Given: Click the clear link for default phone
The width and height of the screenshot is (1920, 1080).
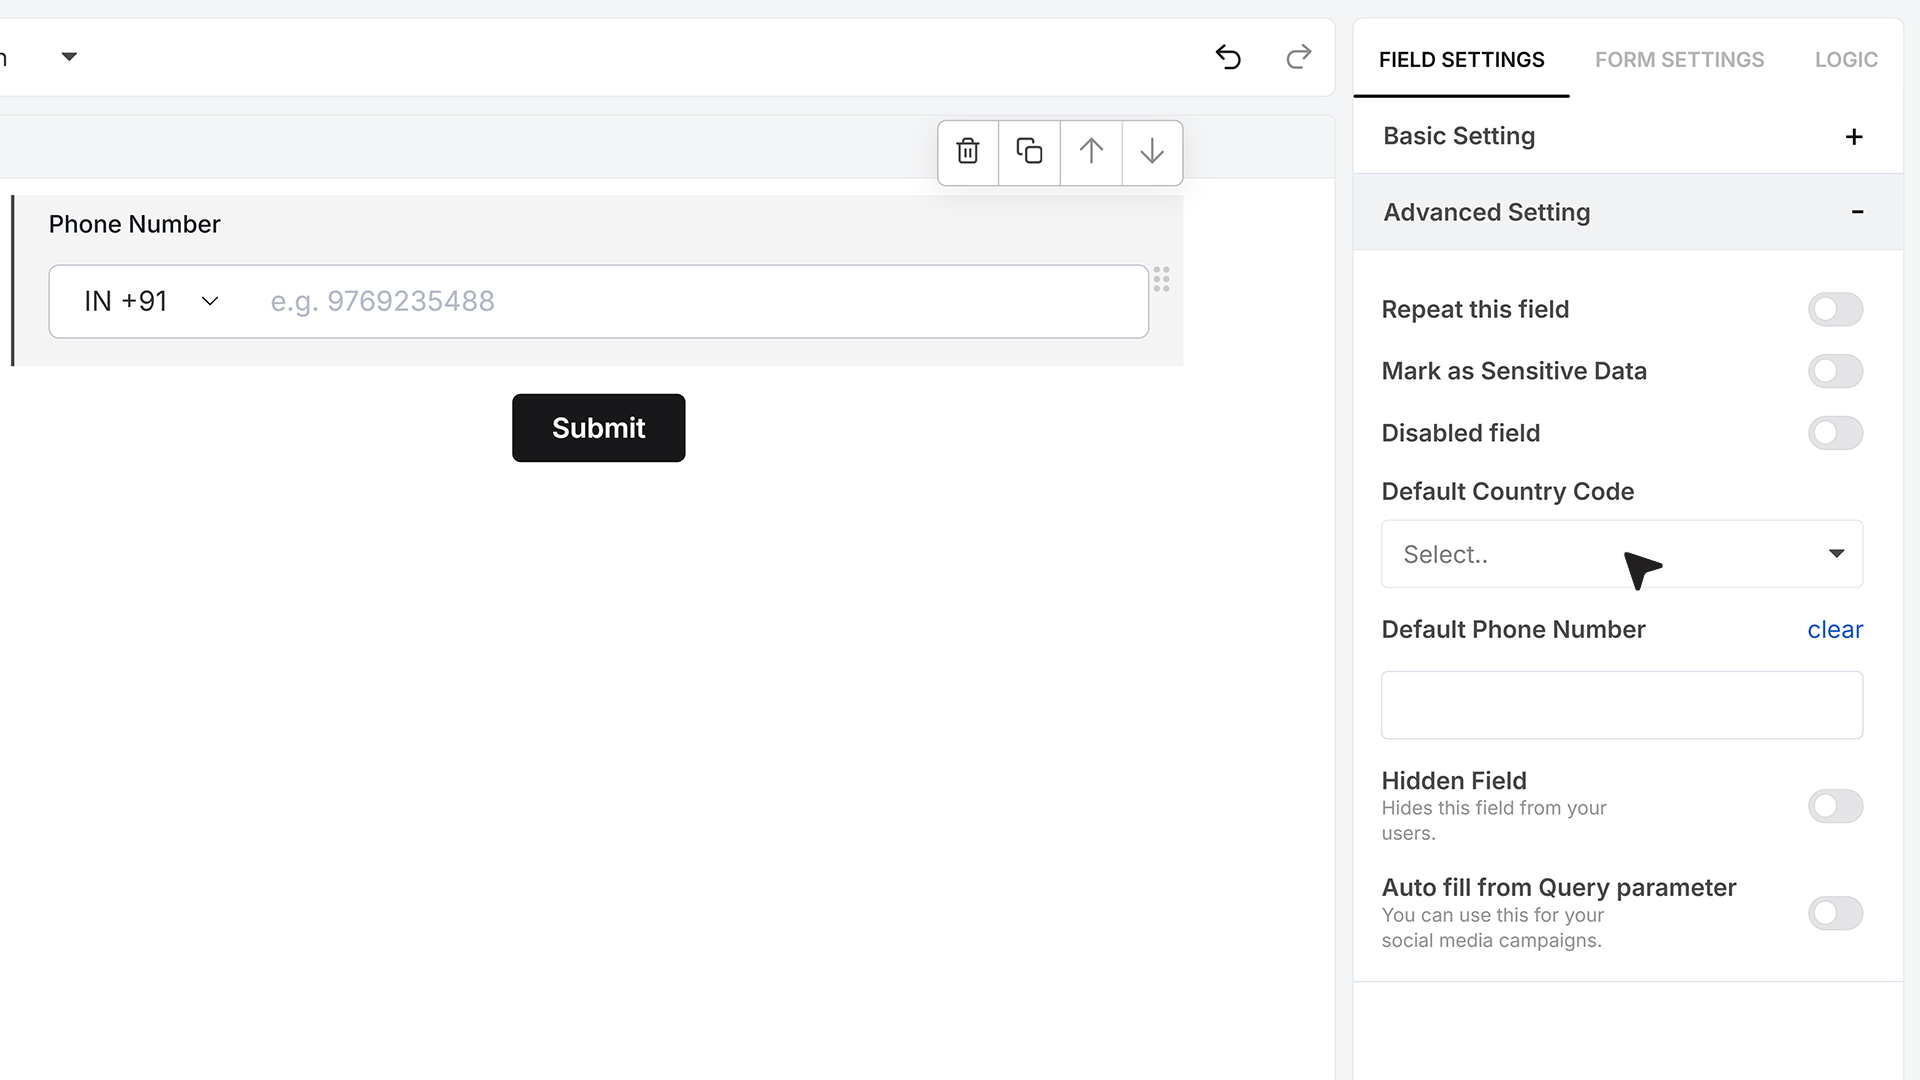Looking at the screenshot, I should pyautogui.click(x=1835, y=630).
